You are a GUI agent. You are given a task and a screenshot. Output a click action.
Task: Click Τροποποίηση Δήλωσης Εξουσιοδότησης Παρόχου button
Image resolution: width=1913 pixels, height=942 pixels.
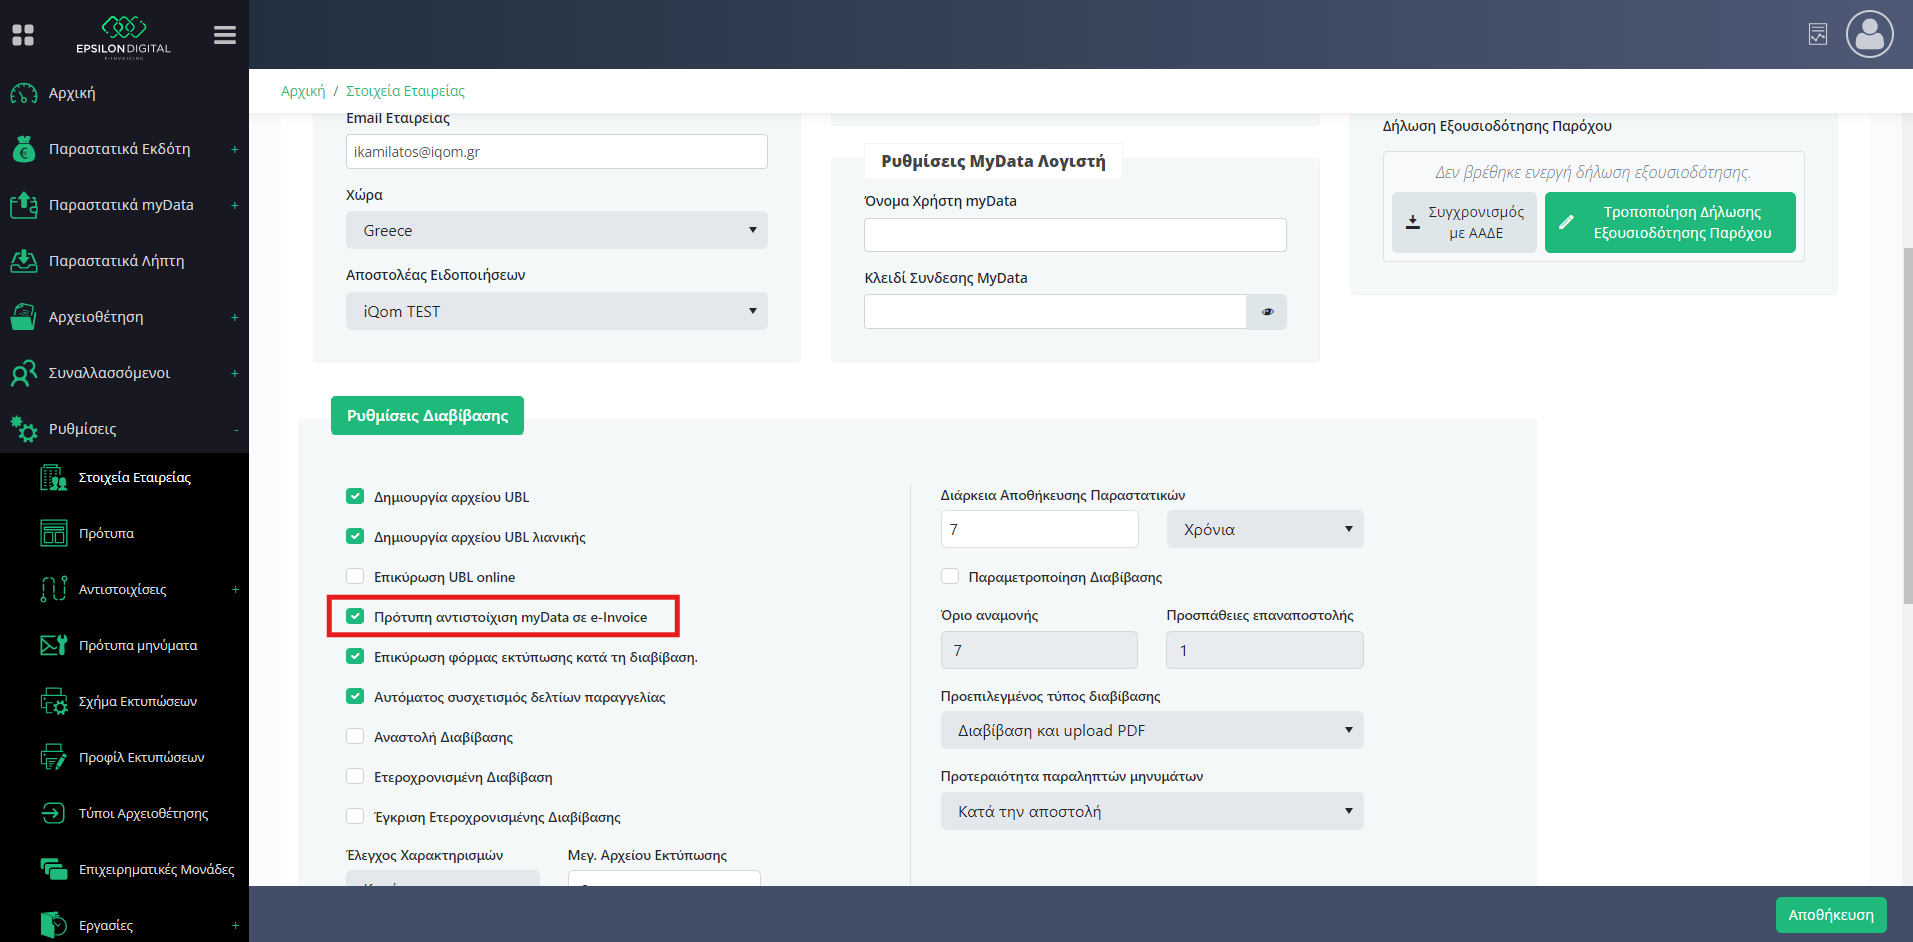(1669, 223)
